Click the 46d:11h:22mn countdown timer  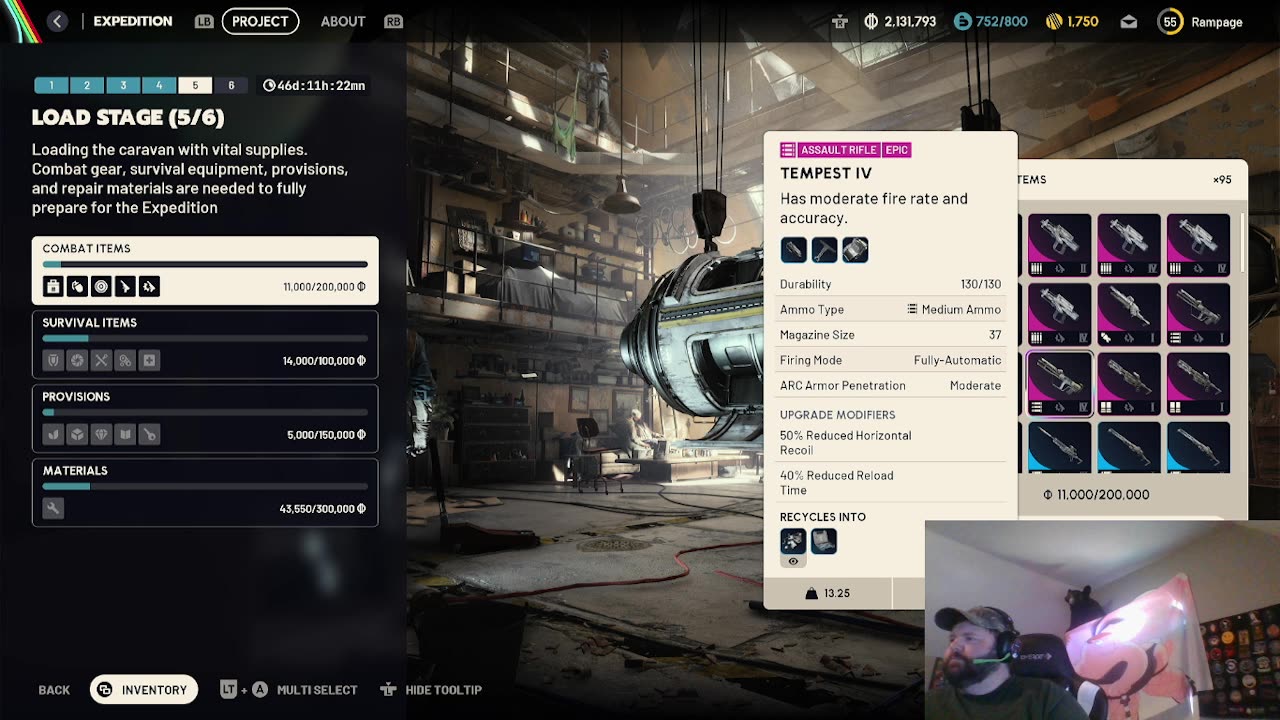314,86
